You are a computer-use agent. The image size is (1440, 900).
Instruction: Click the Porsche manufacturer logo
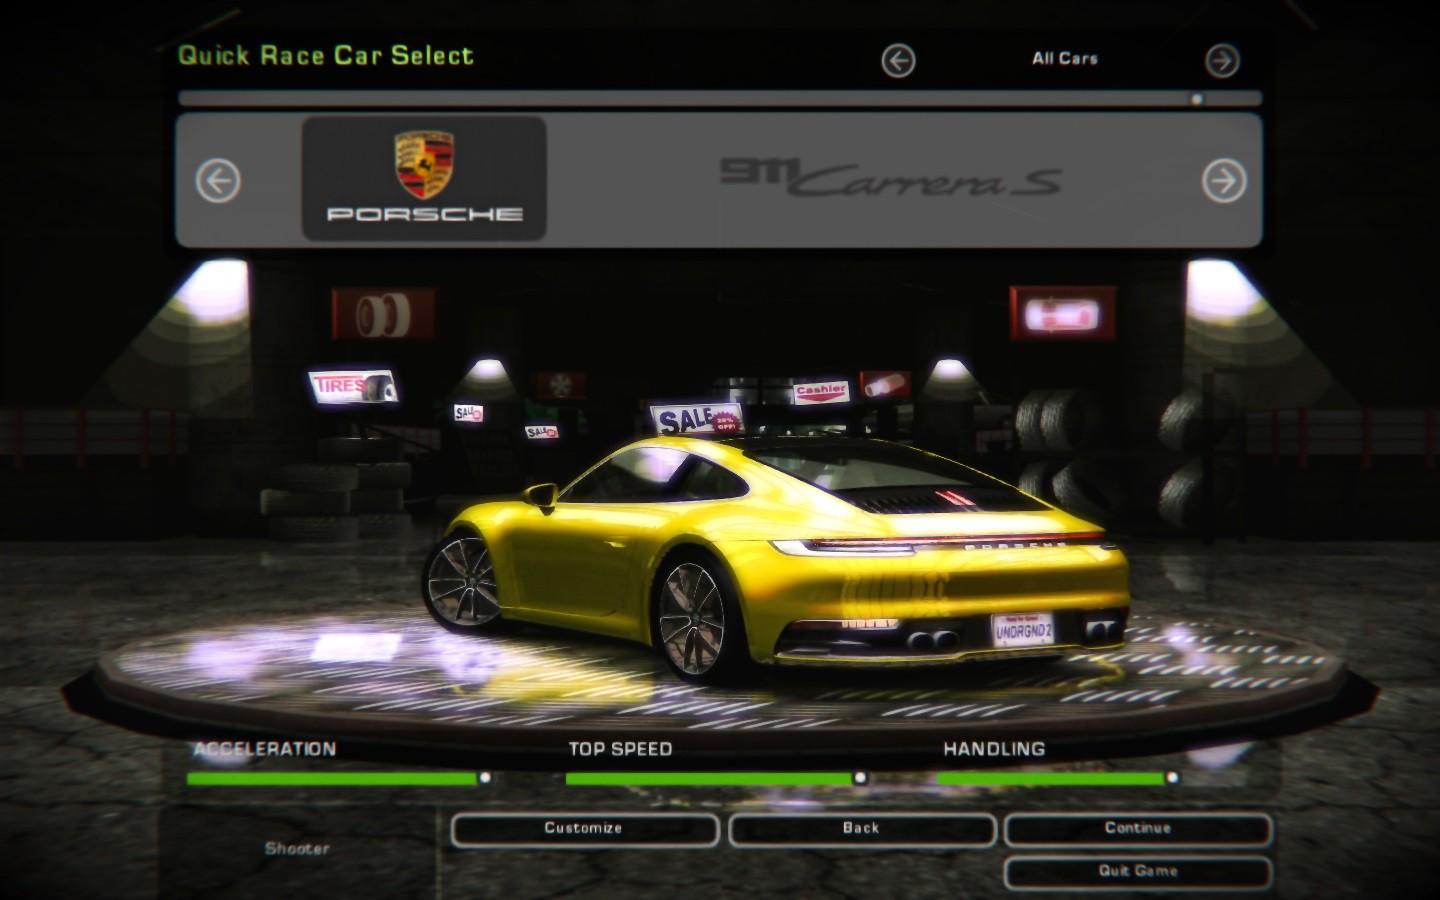point(424,178)
